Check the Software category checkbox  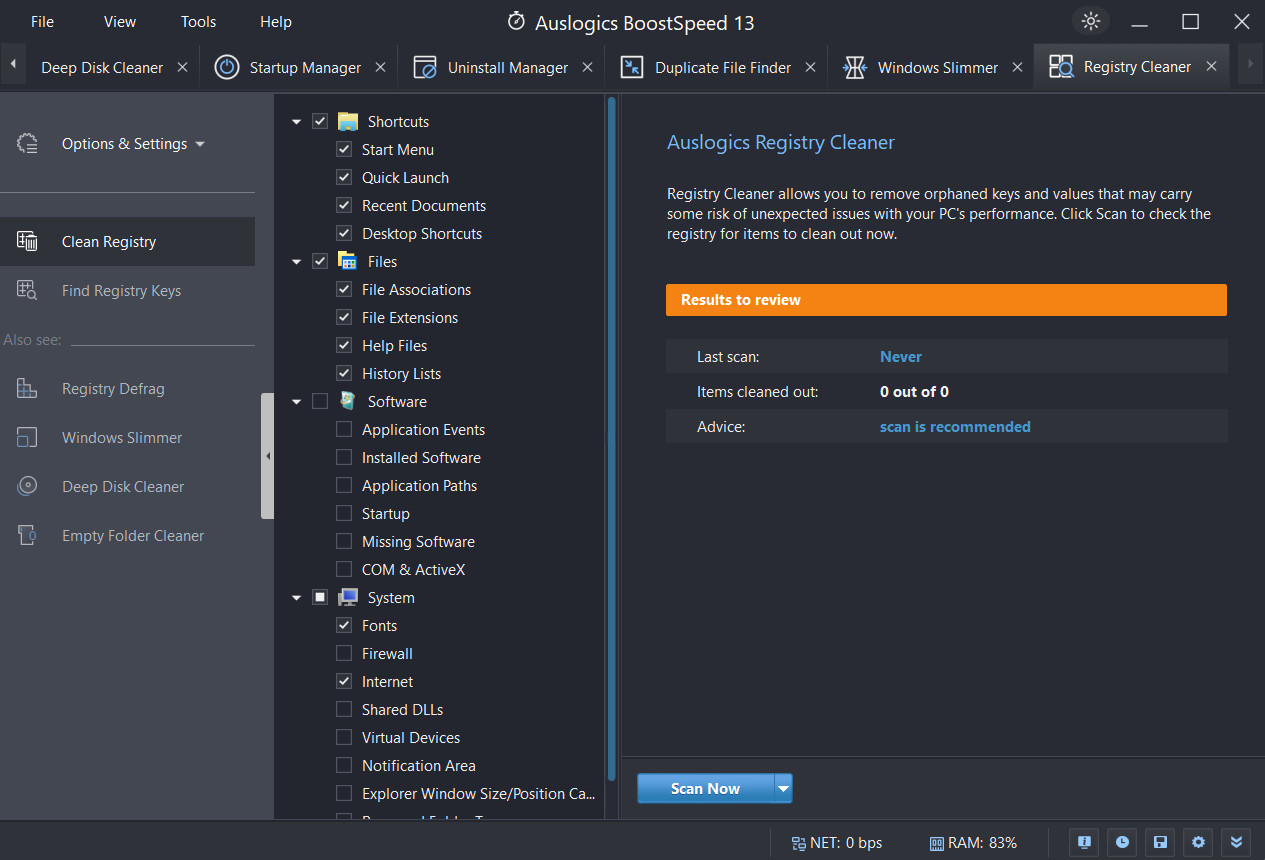[320, 401]
